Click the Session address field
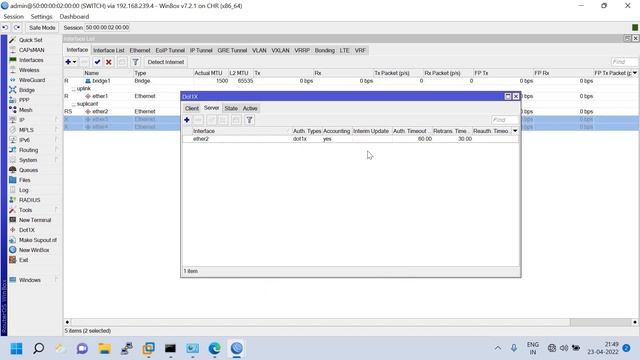The height and width of the screenshot is (360, 640). tap(107, 27)
